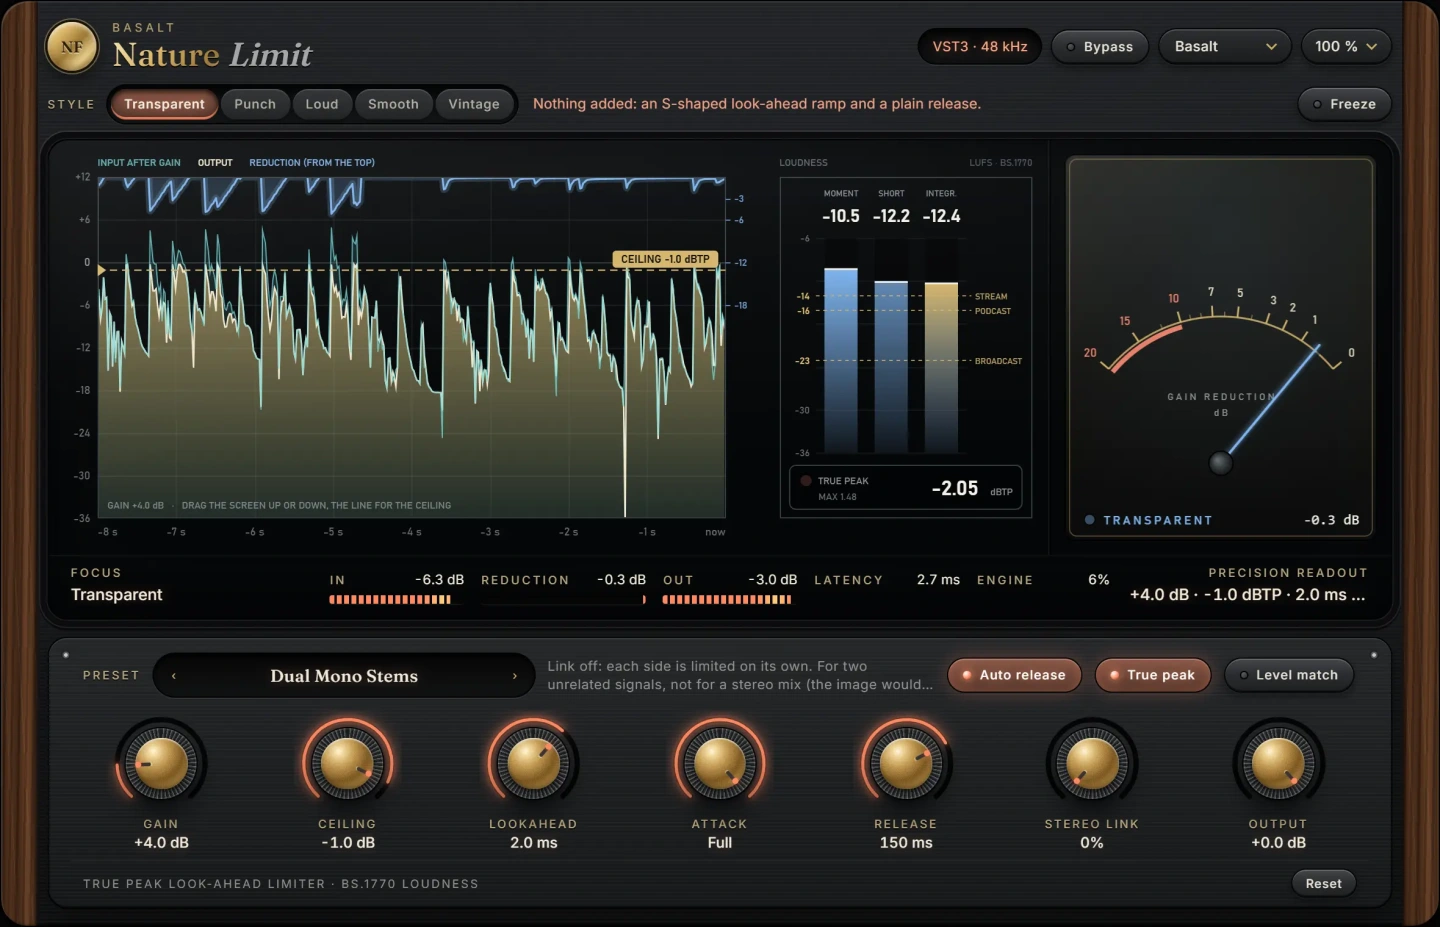
Task: Click the Ceiling knob
Action: pyautogui.click(x=347, y=764)
